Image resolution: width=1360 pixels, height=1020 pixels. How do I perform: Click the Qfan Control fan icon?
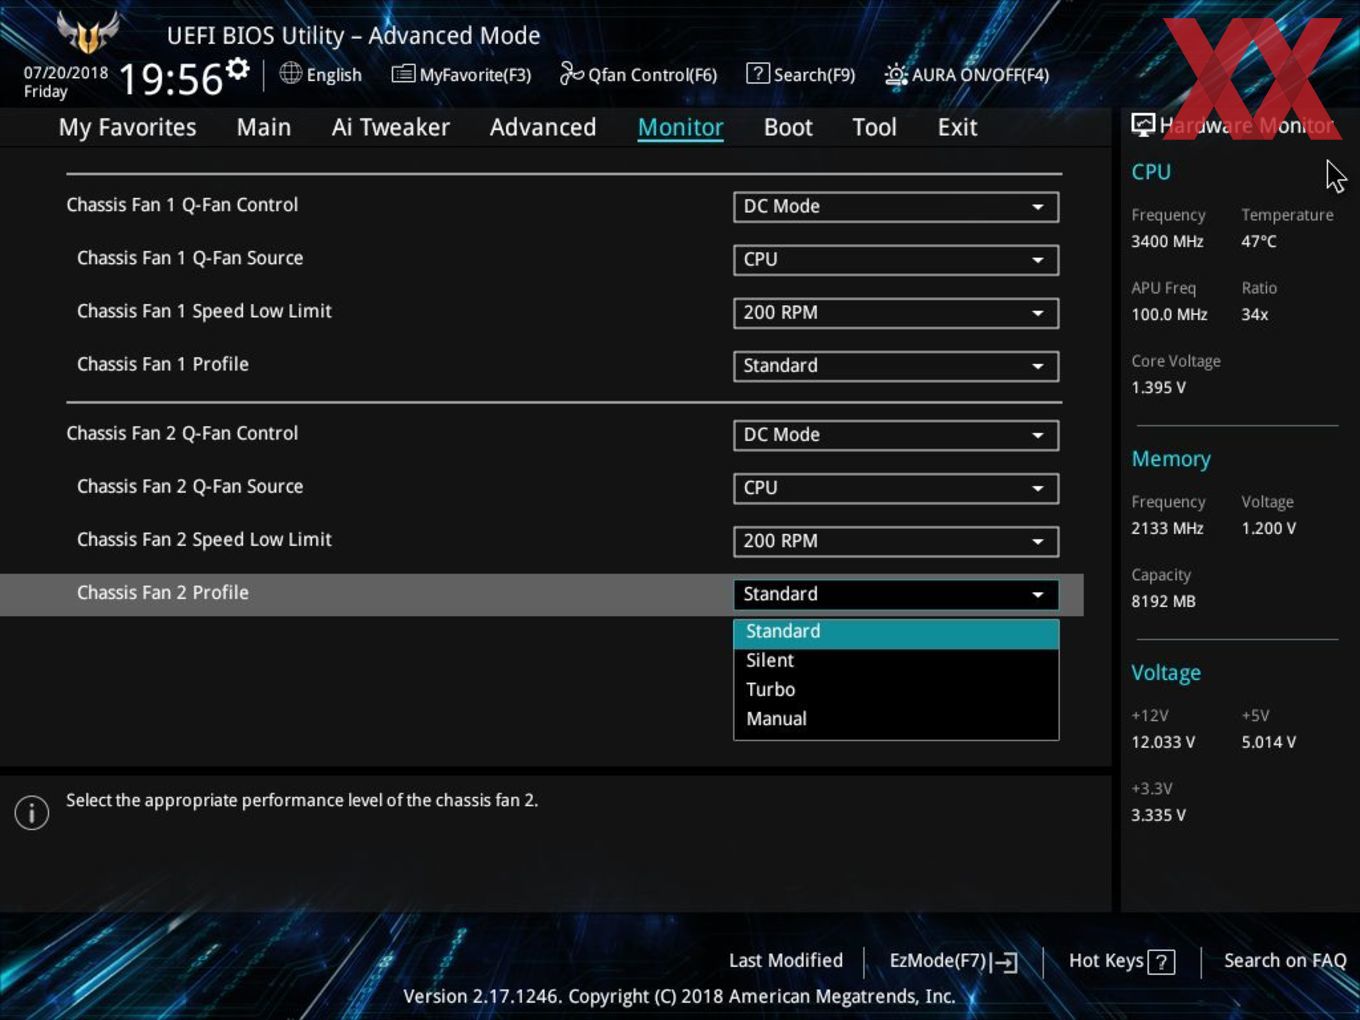pyautogui.click(x=572, y=73)
